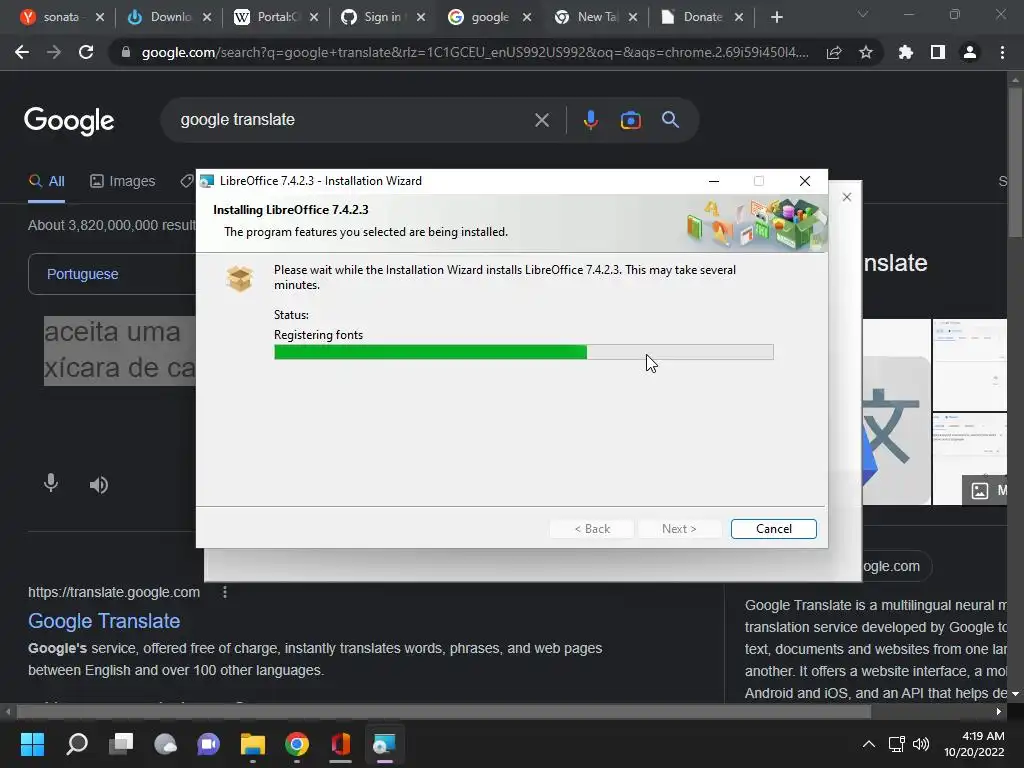Open the clock and date
Image resolution: width=1024 pixels, height=768 pixels.
click(x=974, y=744)
